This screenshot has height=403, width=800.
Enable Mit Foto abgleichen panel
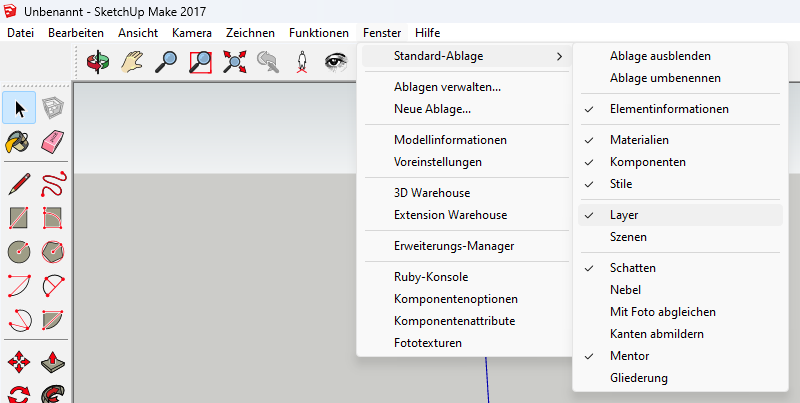(680, 312)
